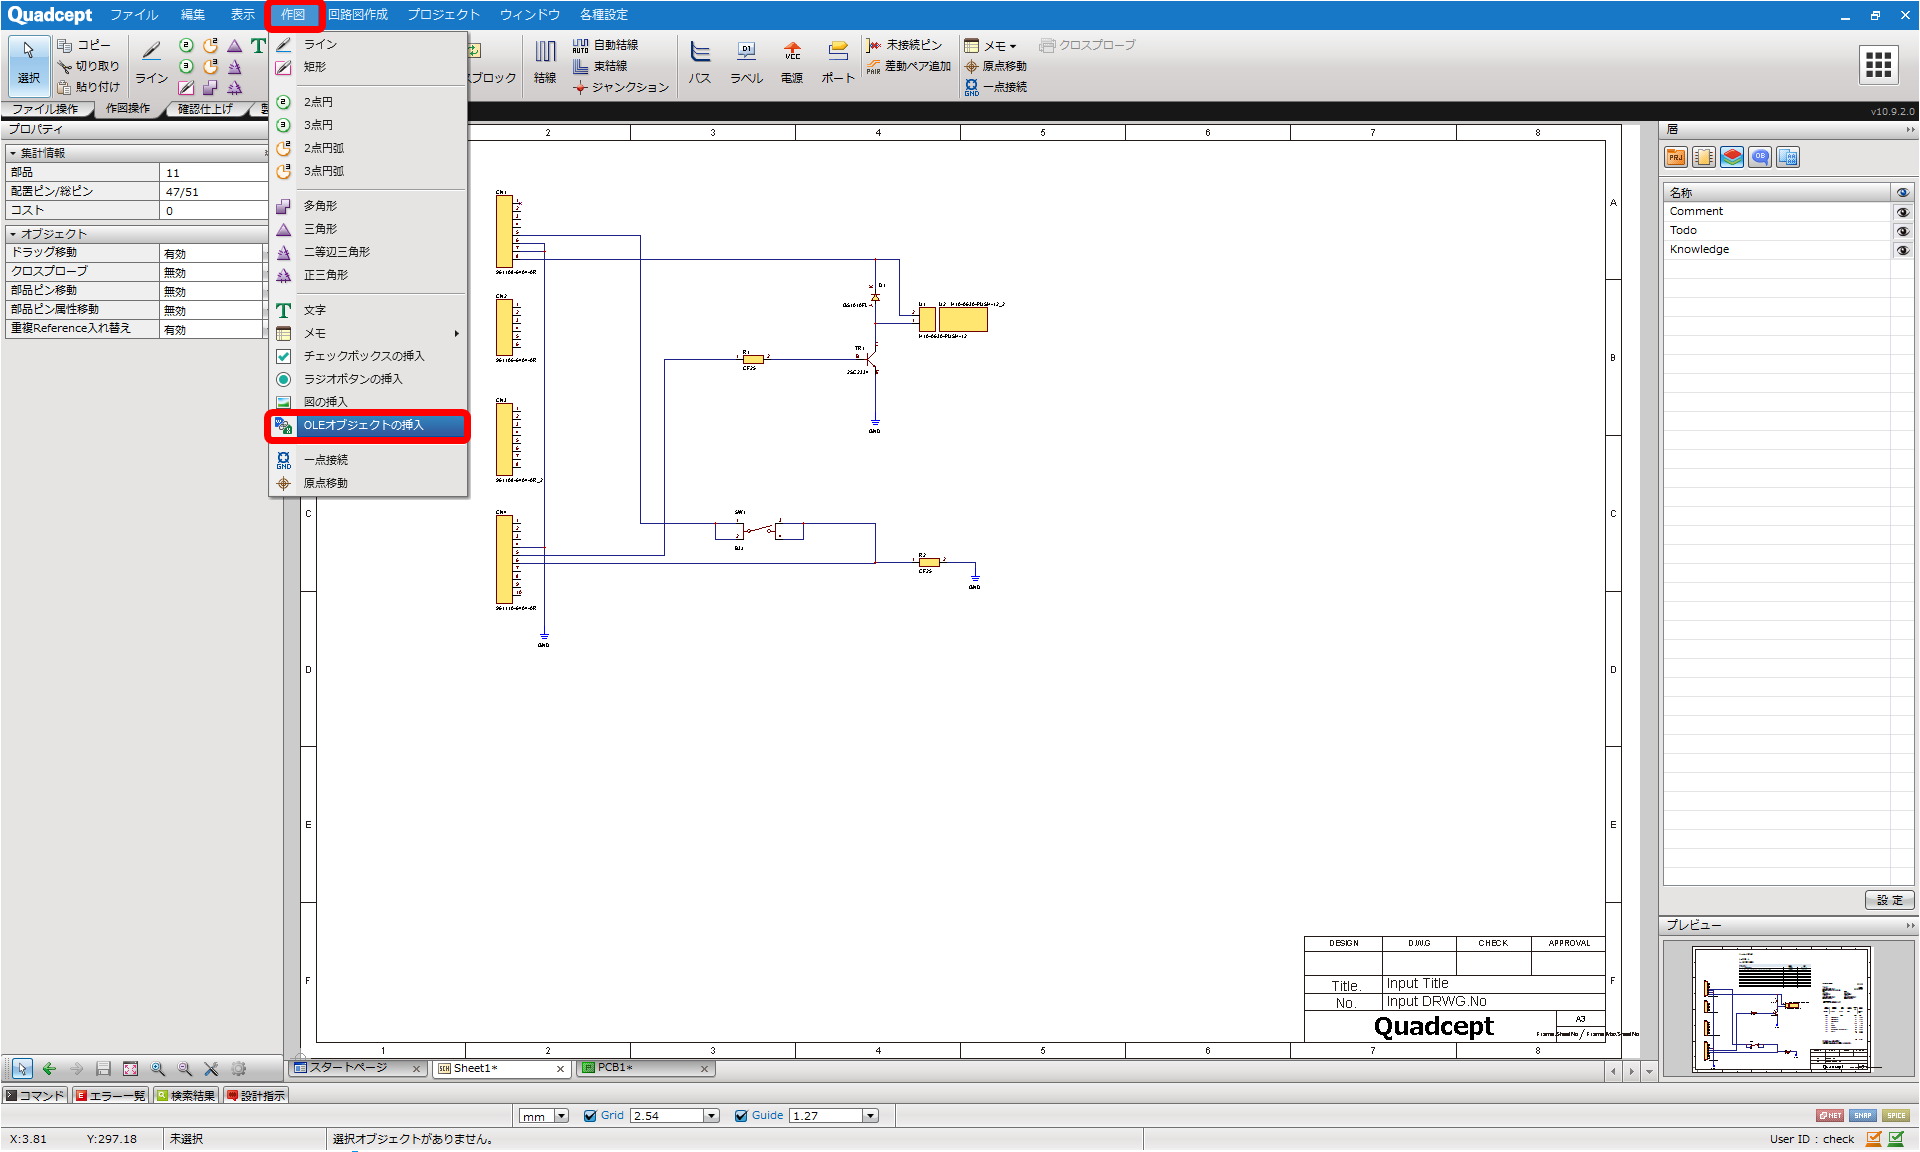This screenshot has width=1920, height=1152.
Task: Click the 設定 button in layer panel
Action: click(1889, 900)
